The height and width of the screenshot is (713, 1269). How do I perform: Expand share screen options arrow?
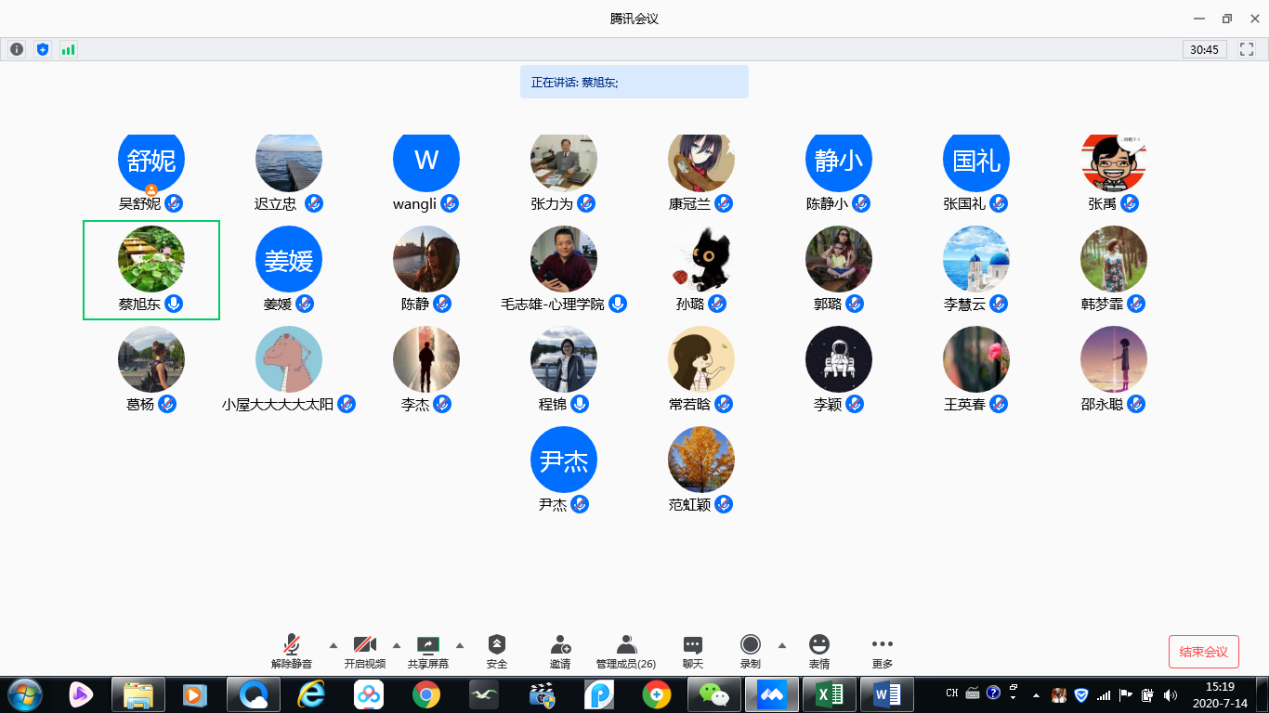[x=460, y=645]
